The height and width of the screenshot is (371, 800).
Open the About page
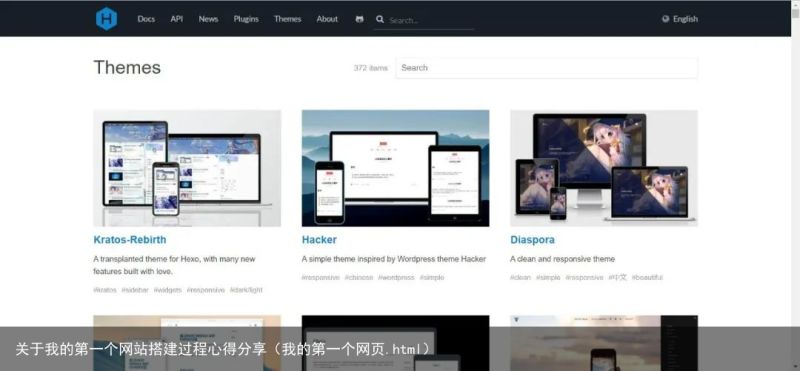327,19
